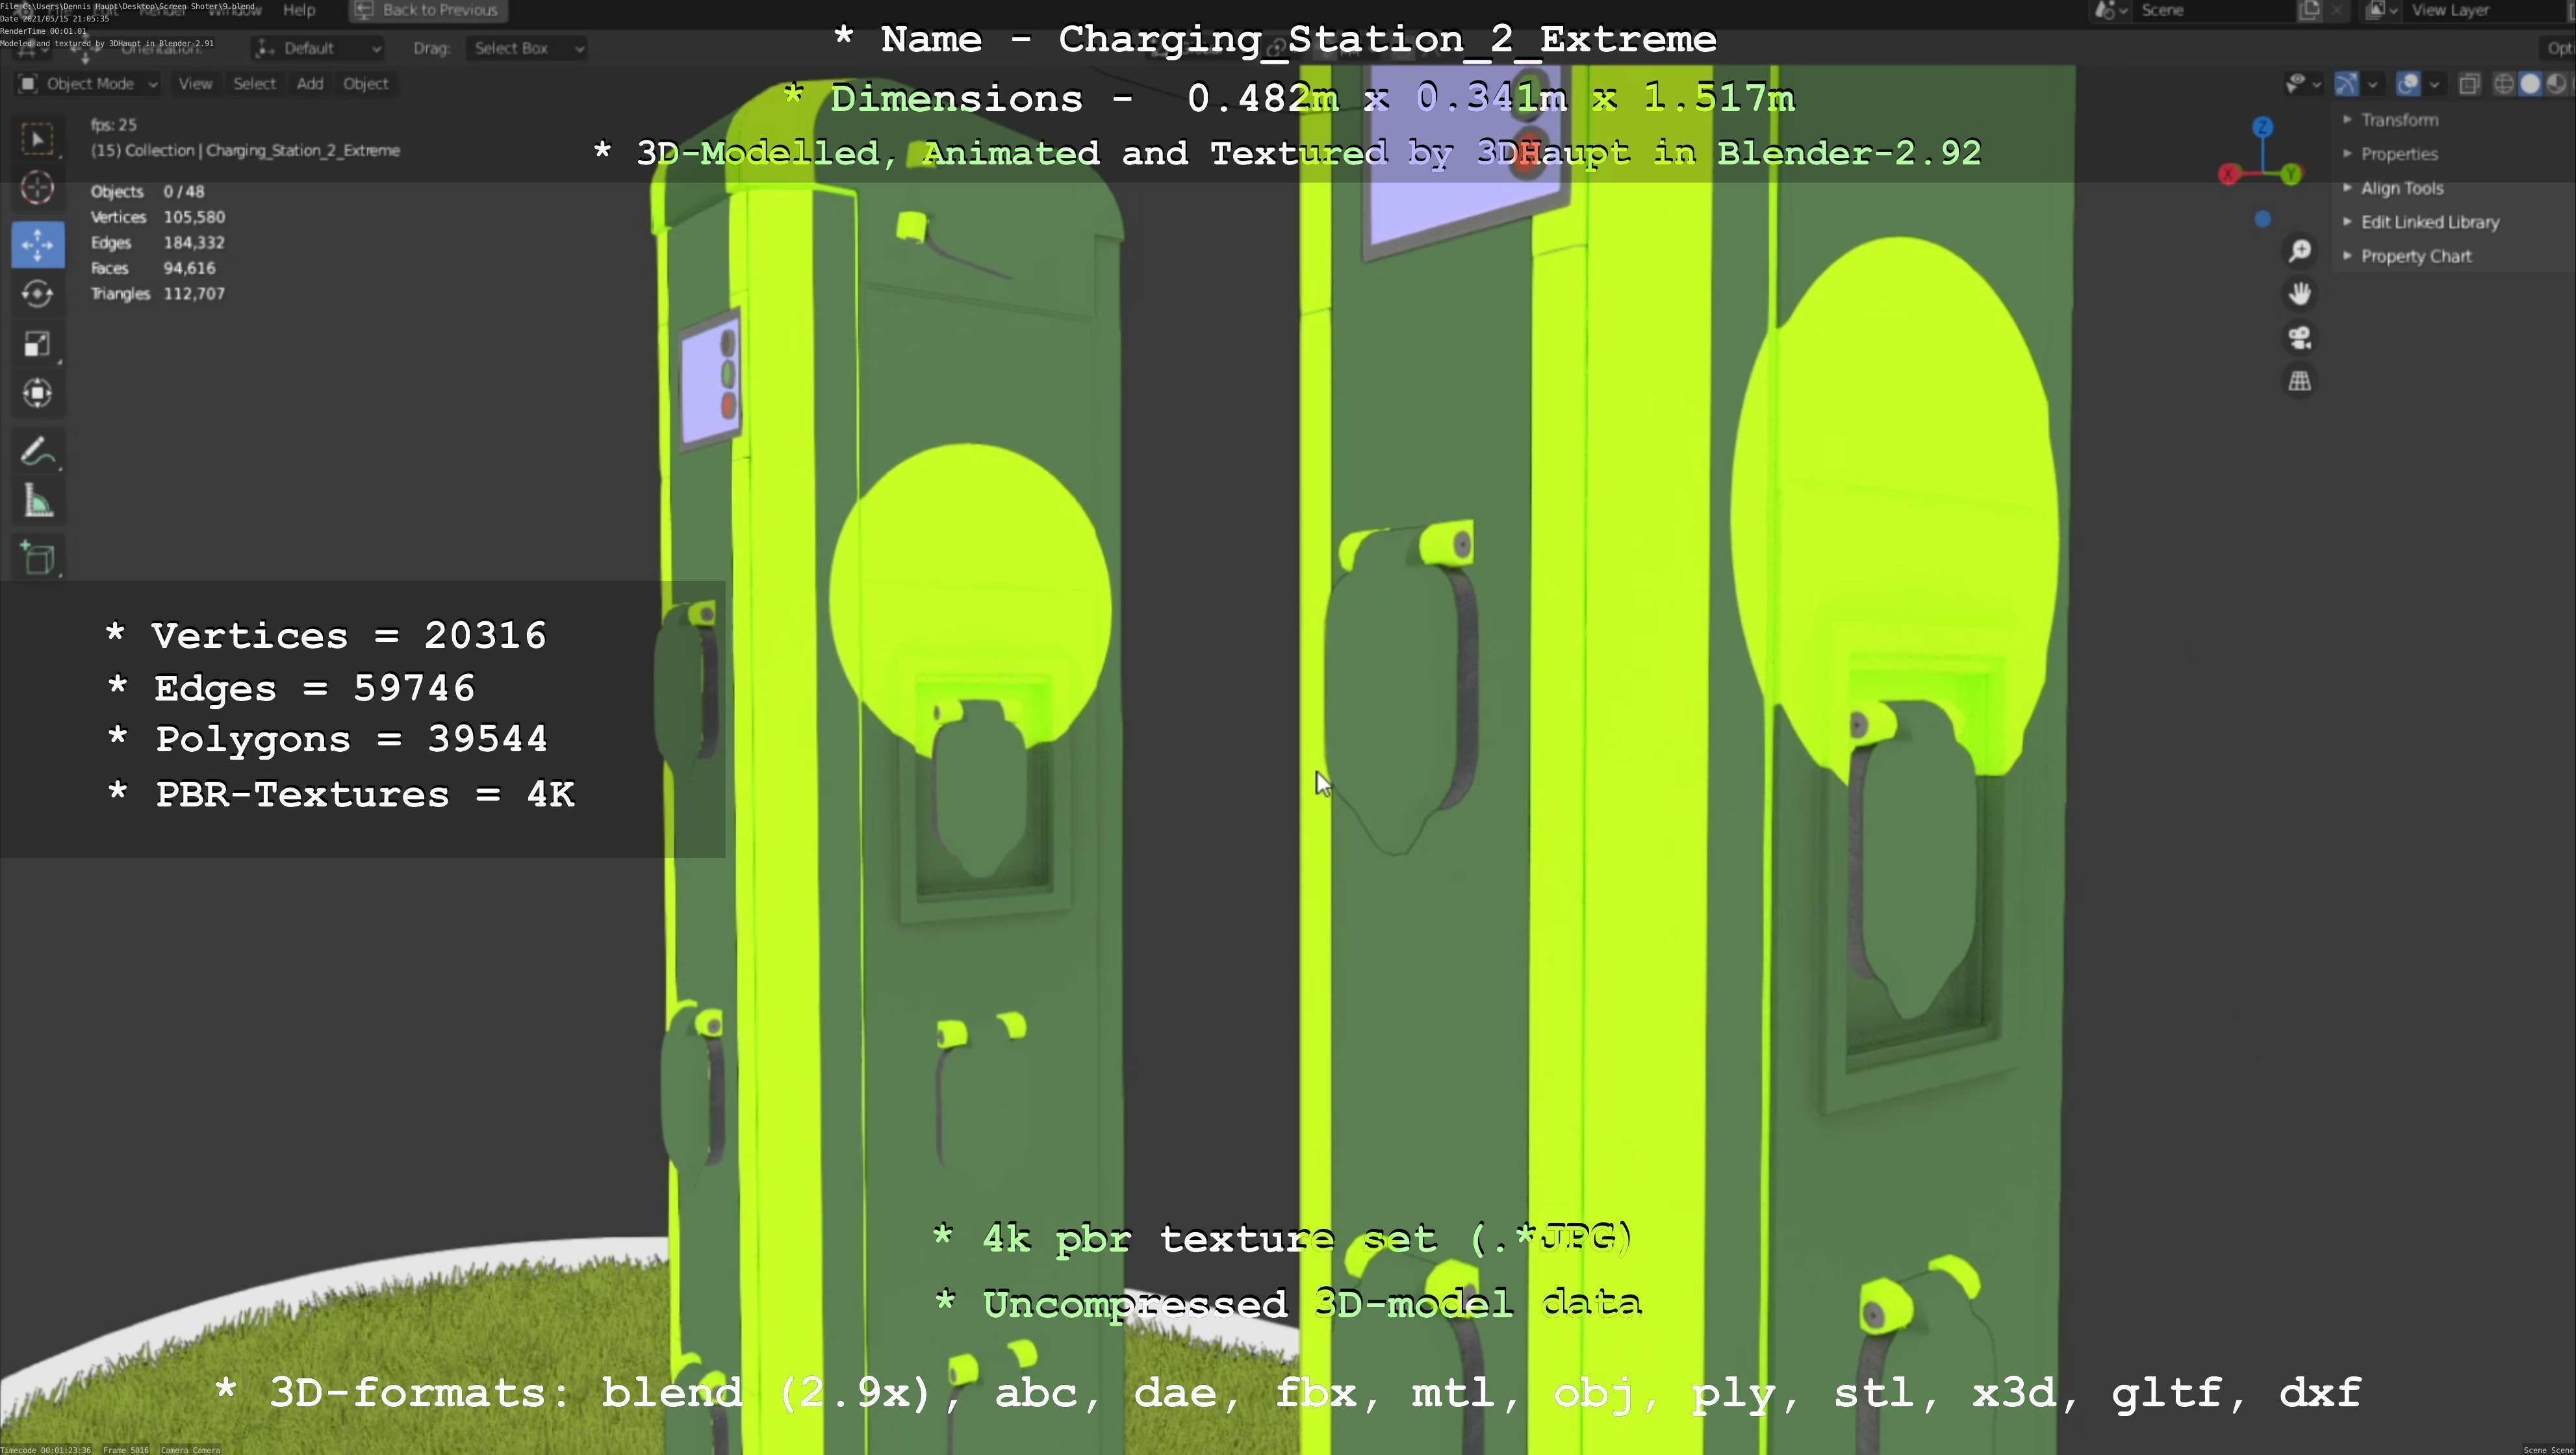Select the Add Cube tool
This screenshot has width=2576, height=1455.
point(38,557)
